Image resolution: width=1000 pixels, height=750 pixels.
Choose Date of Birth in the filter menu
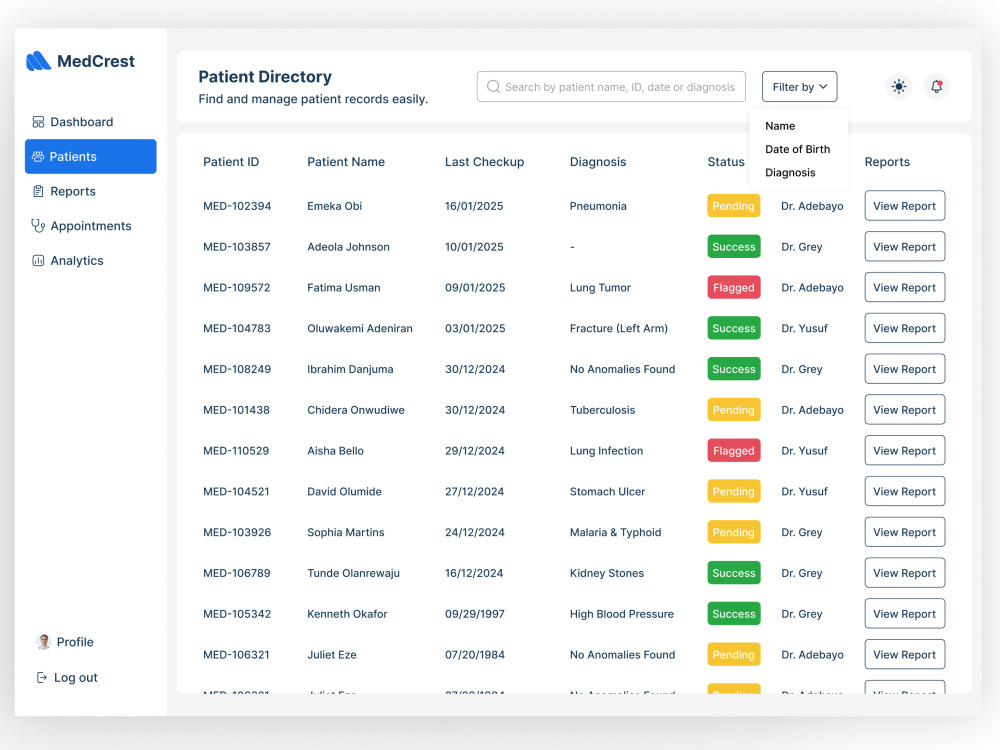[x=797, y=149]
